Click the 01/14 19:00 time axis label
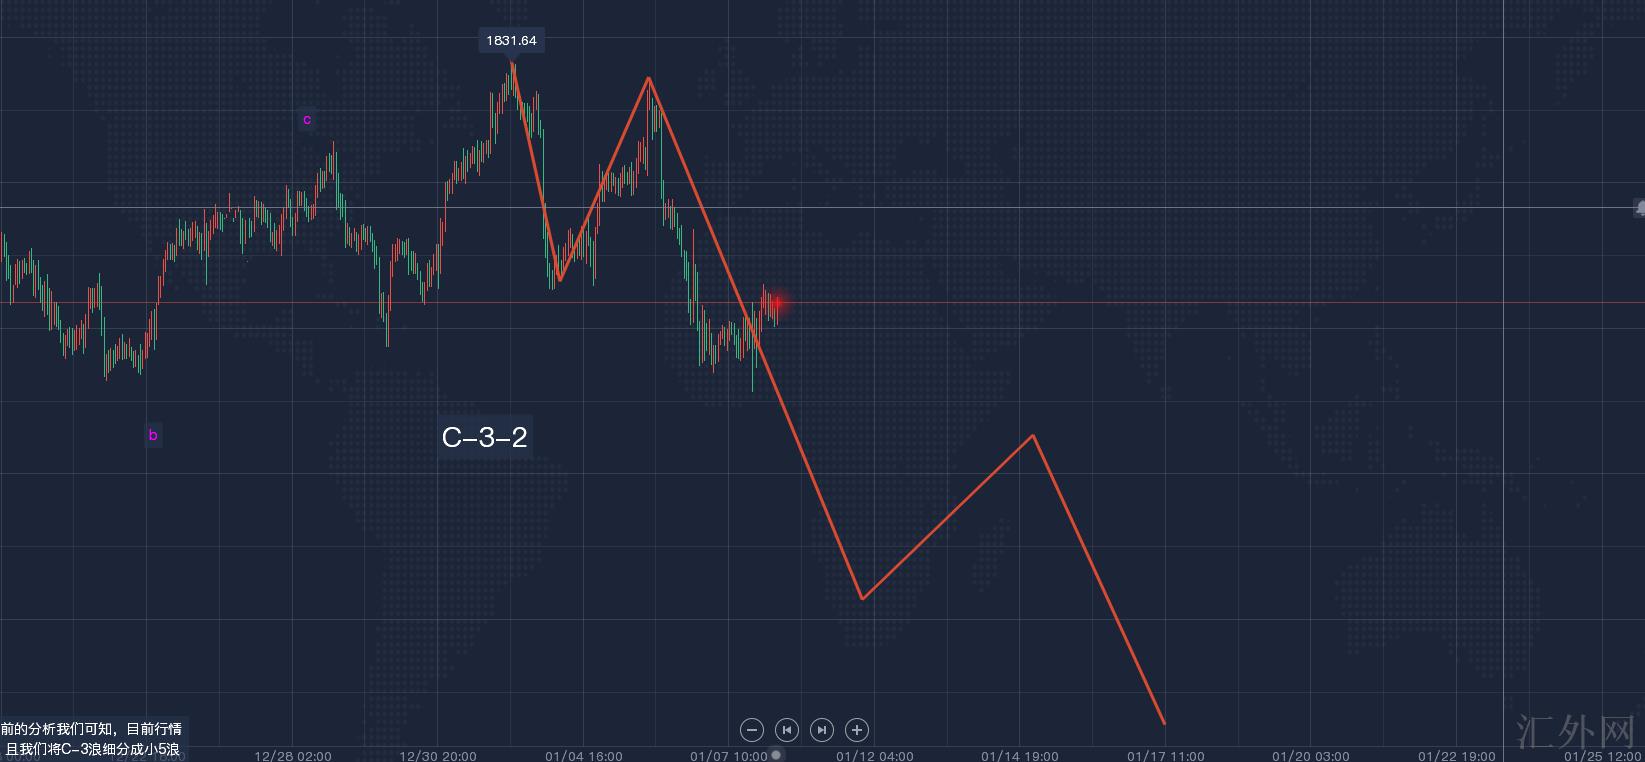1645x762 pixels. (x=1020, y=756)
